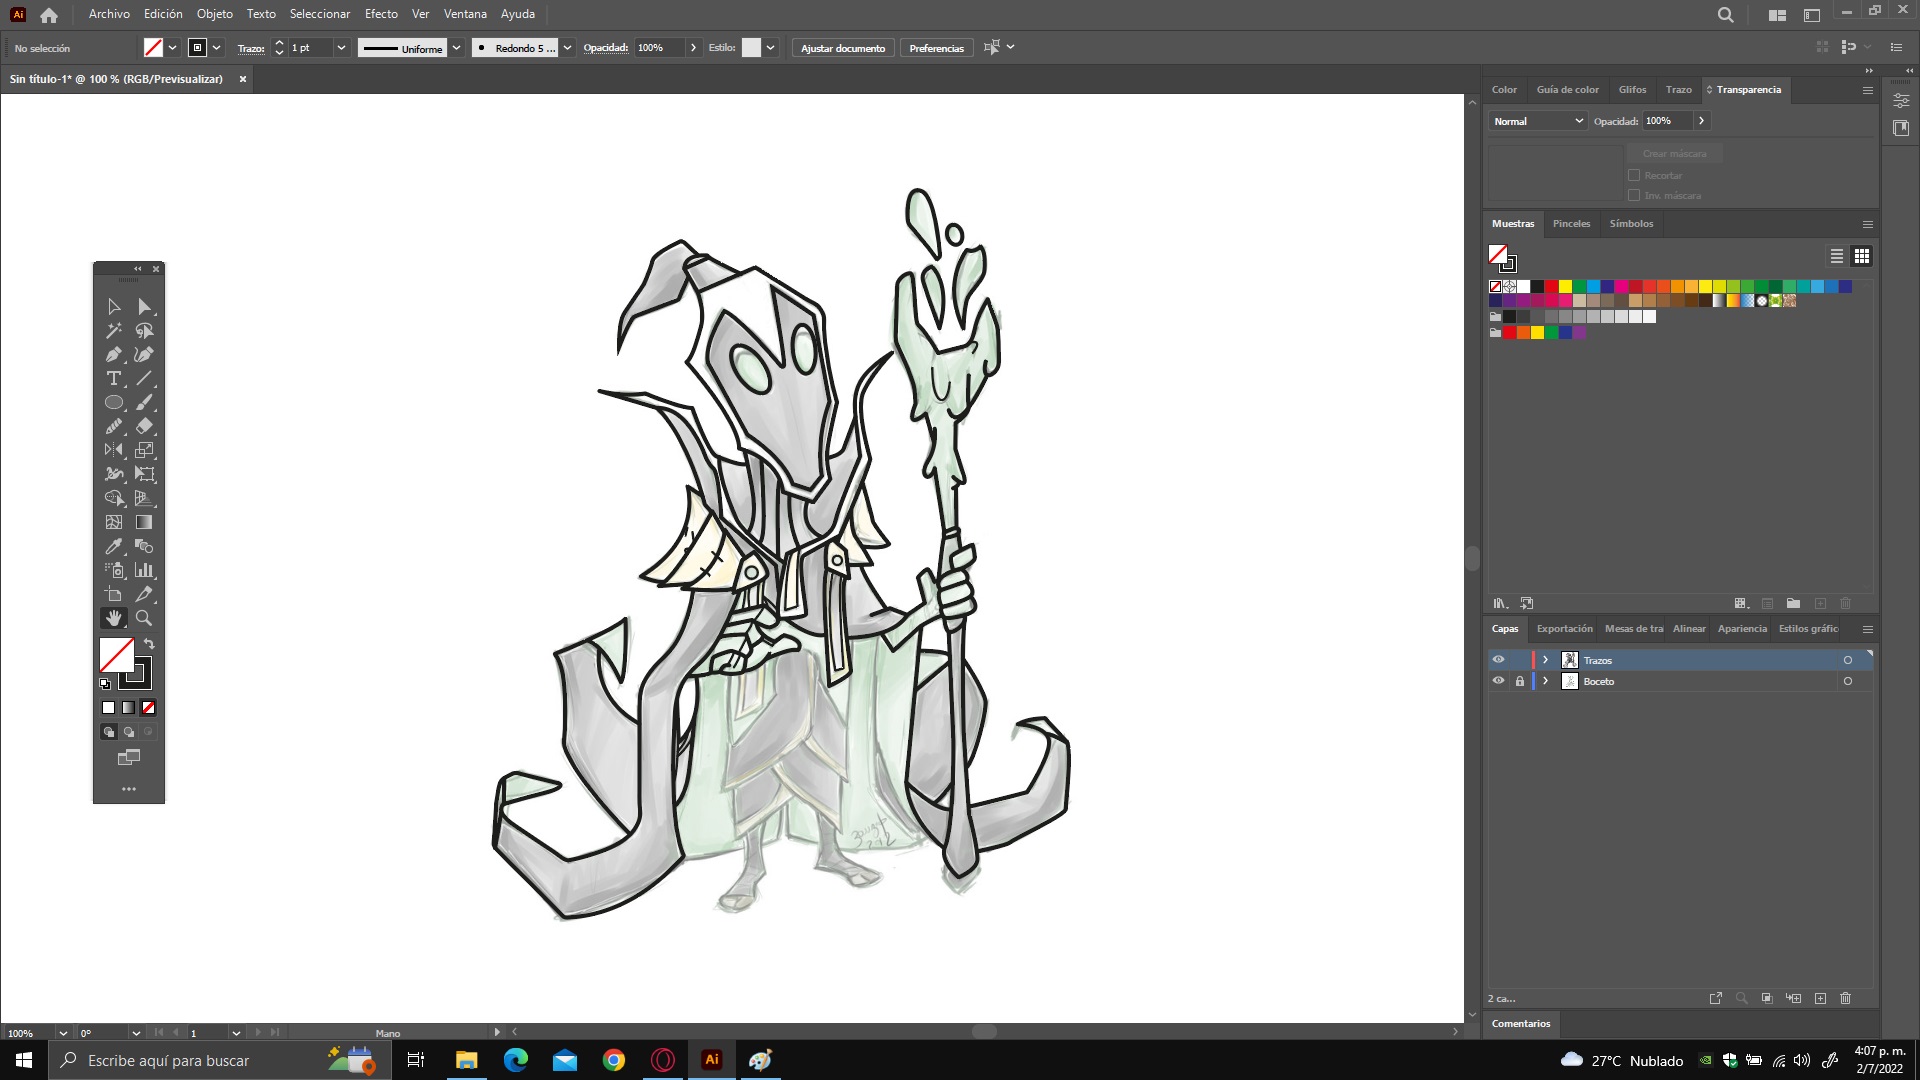Viewport: 1920px width, 1080px height.
Task: Select the Shape Builder tool
Action: pyautogui.click(x=114, y=499)
